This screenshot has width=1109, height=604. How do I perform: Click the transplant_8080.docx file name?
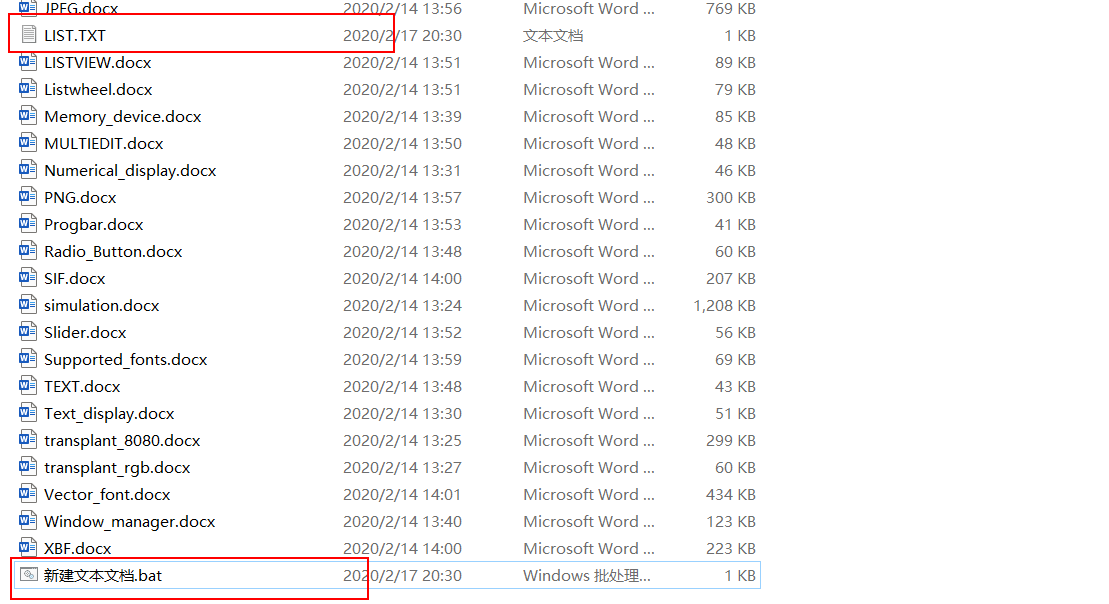pyautogui.click(x=122, y=440)
